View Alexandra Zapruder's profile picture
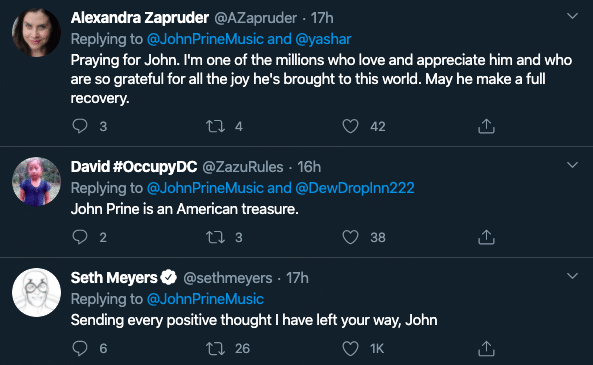The height and width of the screenshot is (365, 593). pos(36,33)
